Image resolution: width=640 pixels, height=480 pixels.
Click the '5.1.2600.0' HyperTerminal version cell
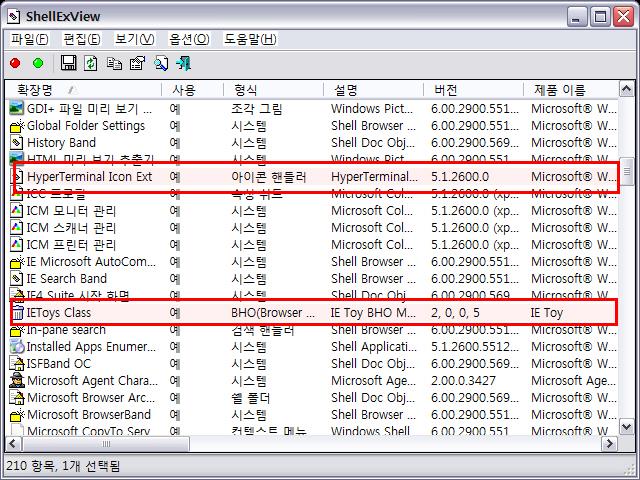(x=460, y=177)
